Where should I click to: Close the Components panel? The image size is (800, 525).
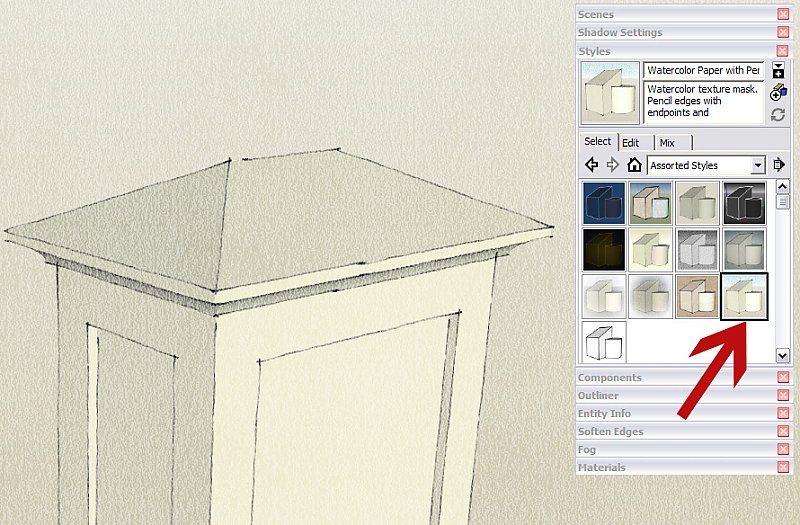click(783, 378)
